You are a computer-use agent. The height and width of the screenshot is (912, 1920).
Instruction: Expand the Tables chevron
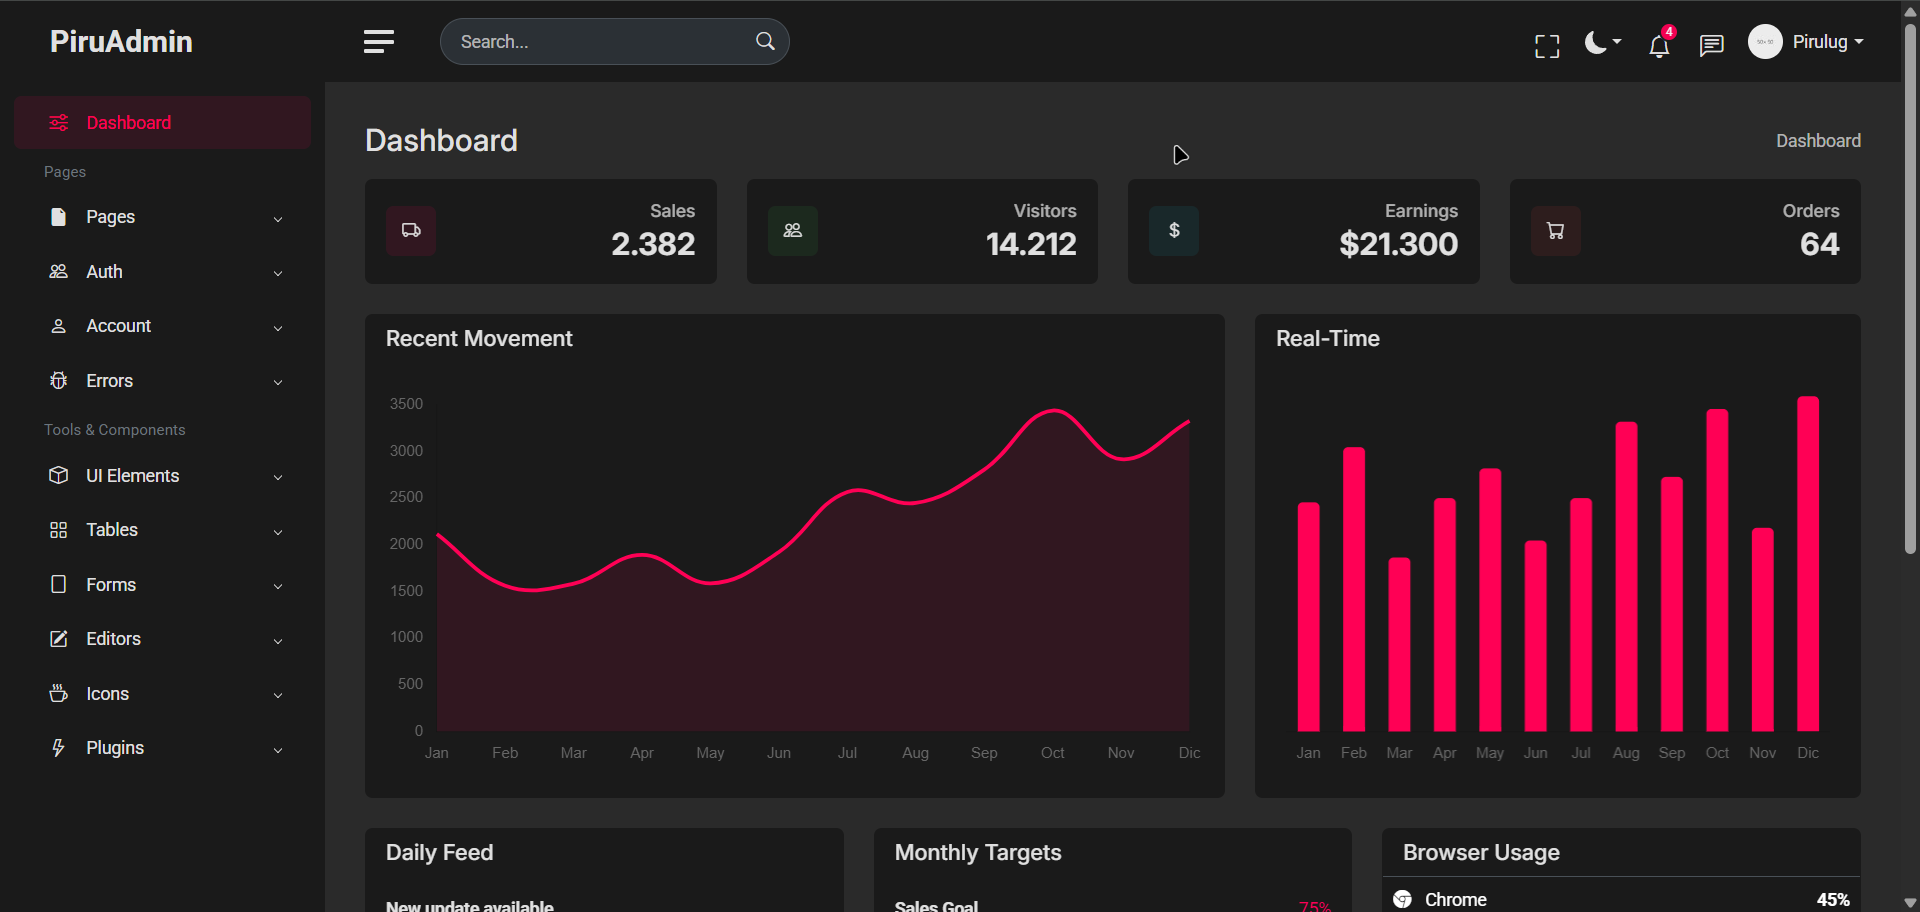pyautogui.click(x=278, y=532)
